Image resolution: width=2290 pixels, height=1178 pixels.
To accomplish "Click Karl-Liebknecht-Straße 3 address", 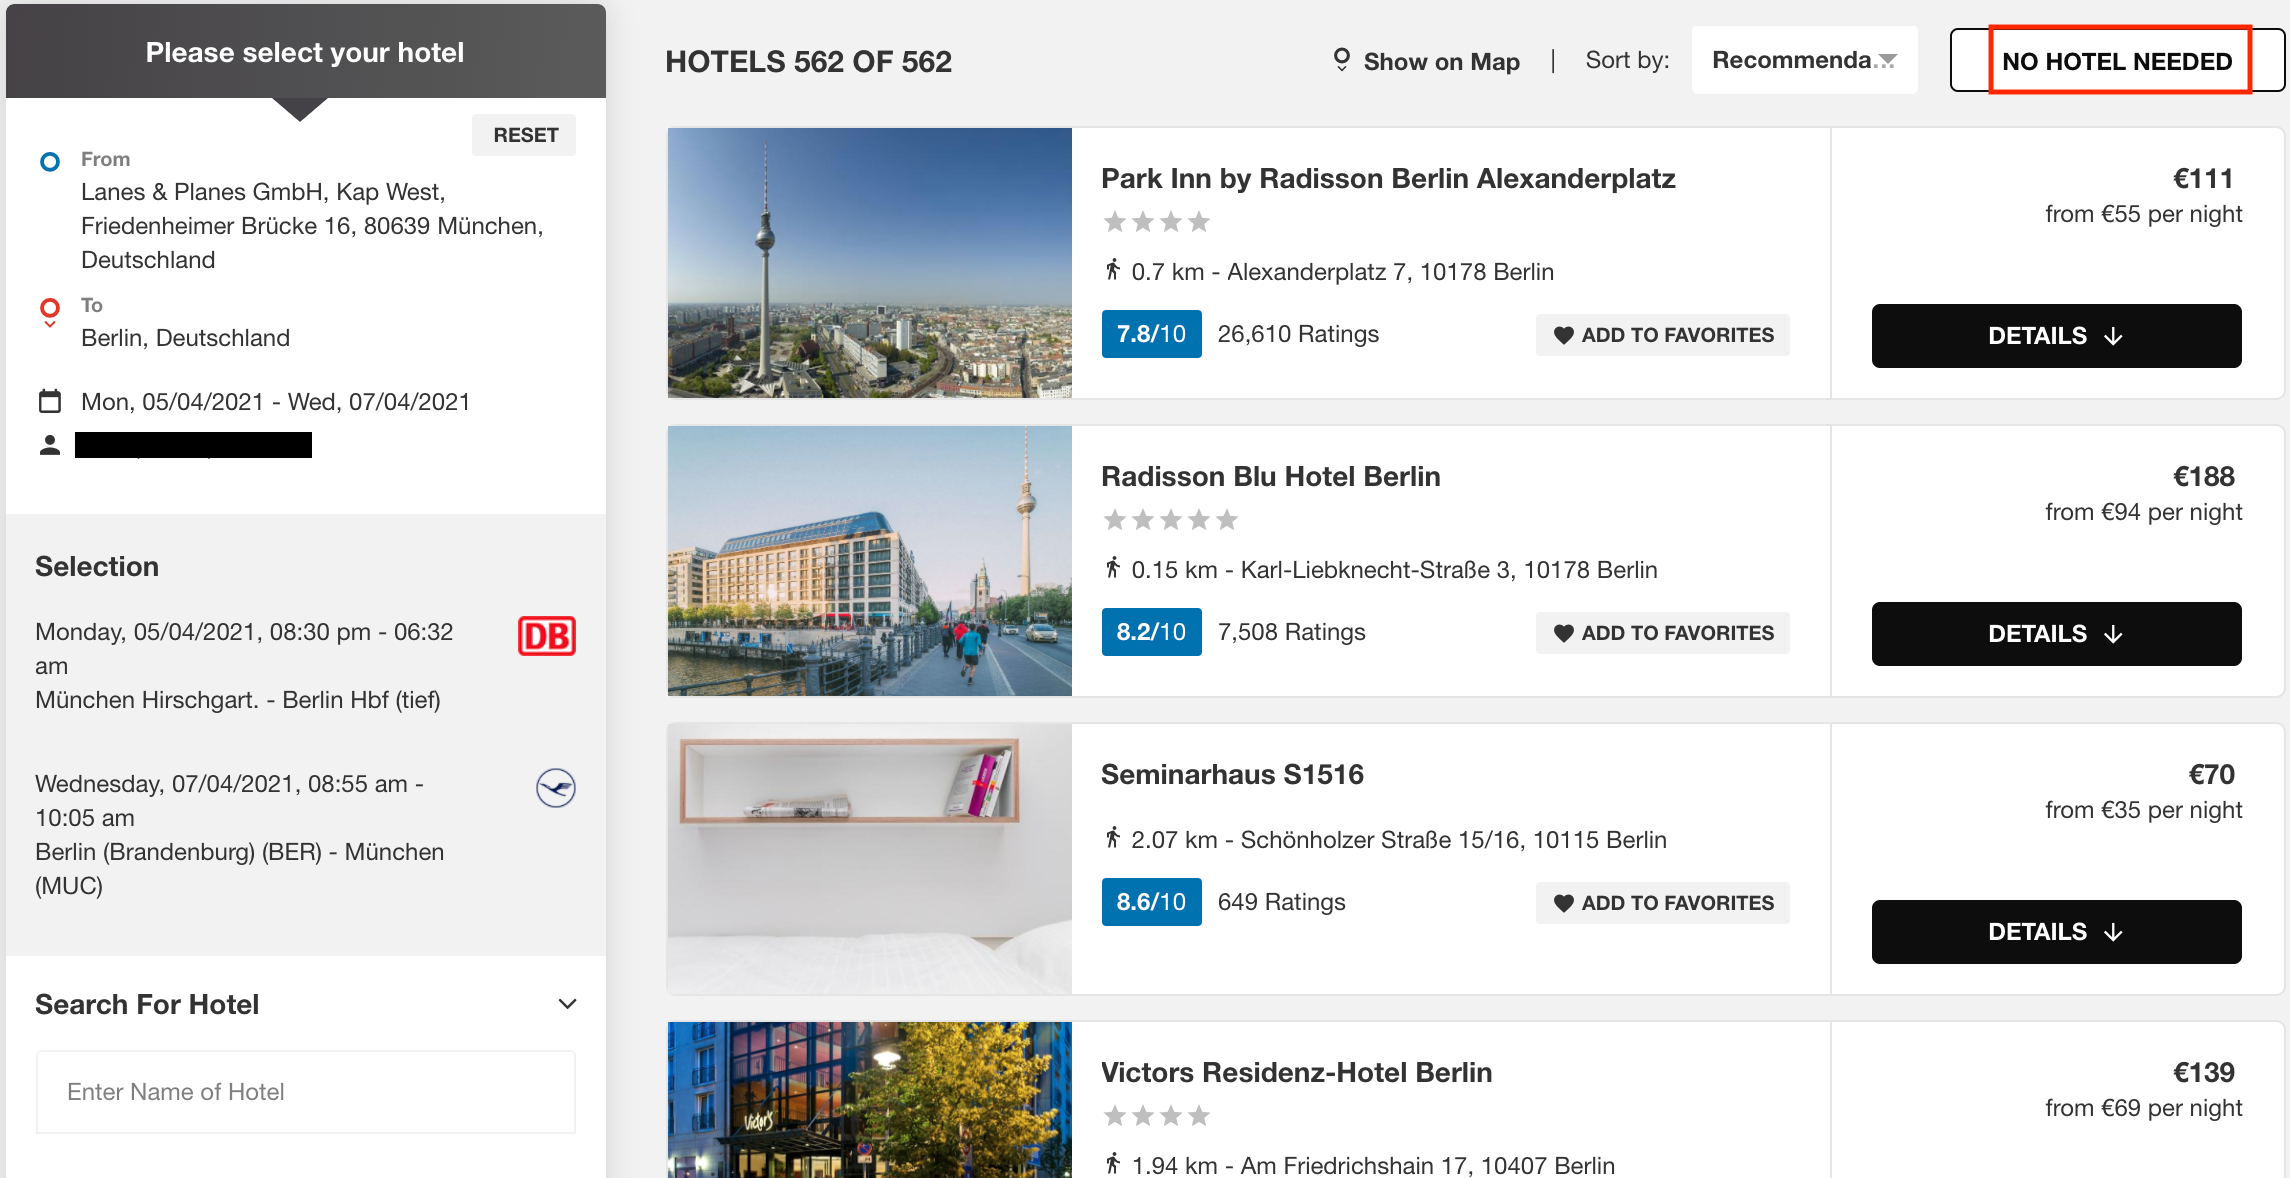I will (x=1449, y=570).
